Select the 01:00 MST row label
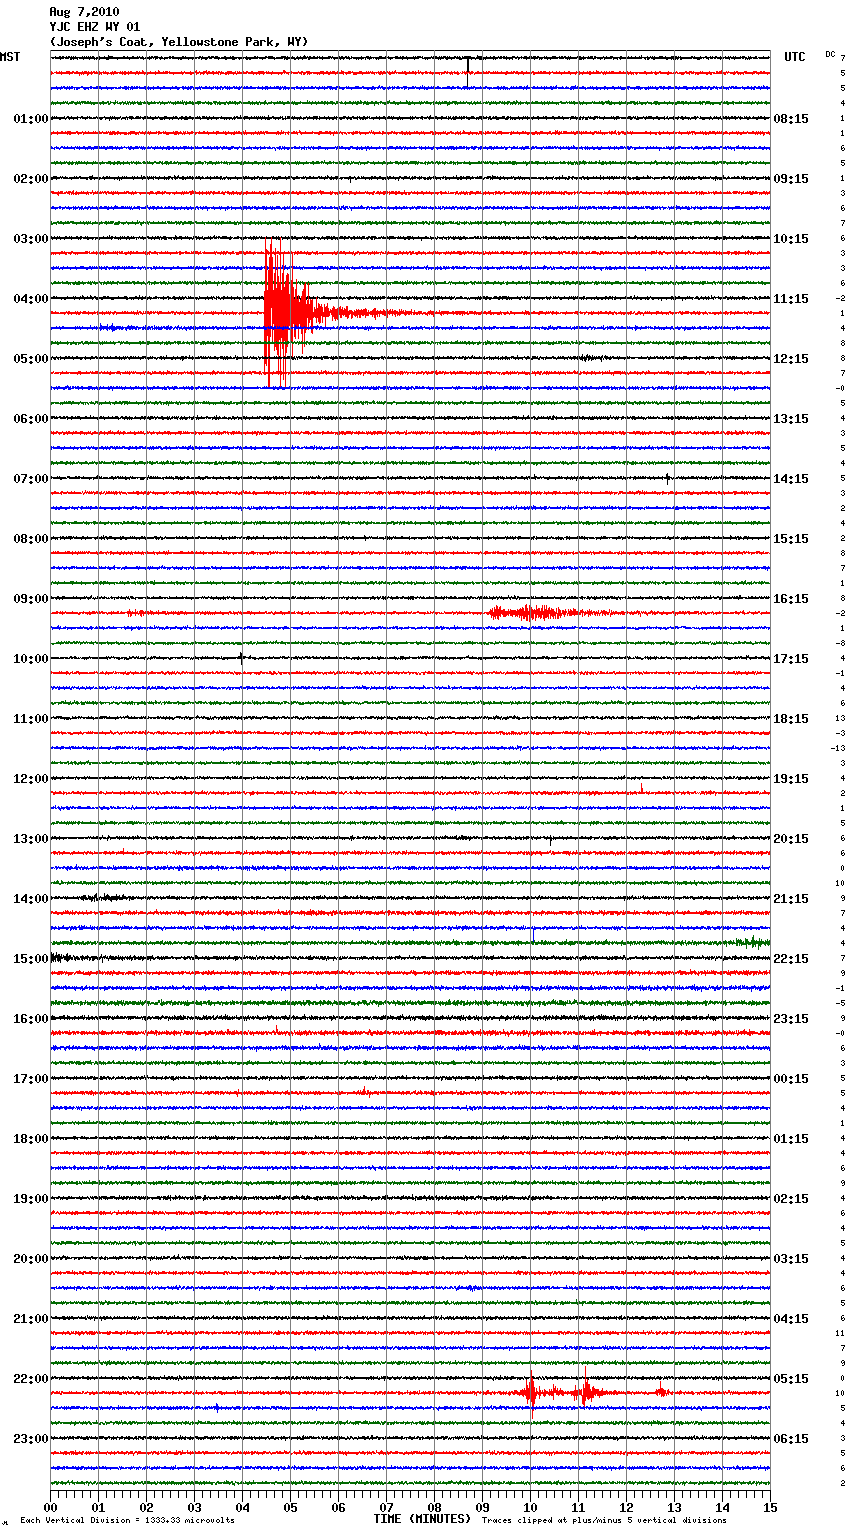The width and height of the screenshot is (850, 1534). (x=31, y=119)
